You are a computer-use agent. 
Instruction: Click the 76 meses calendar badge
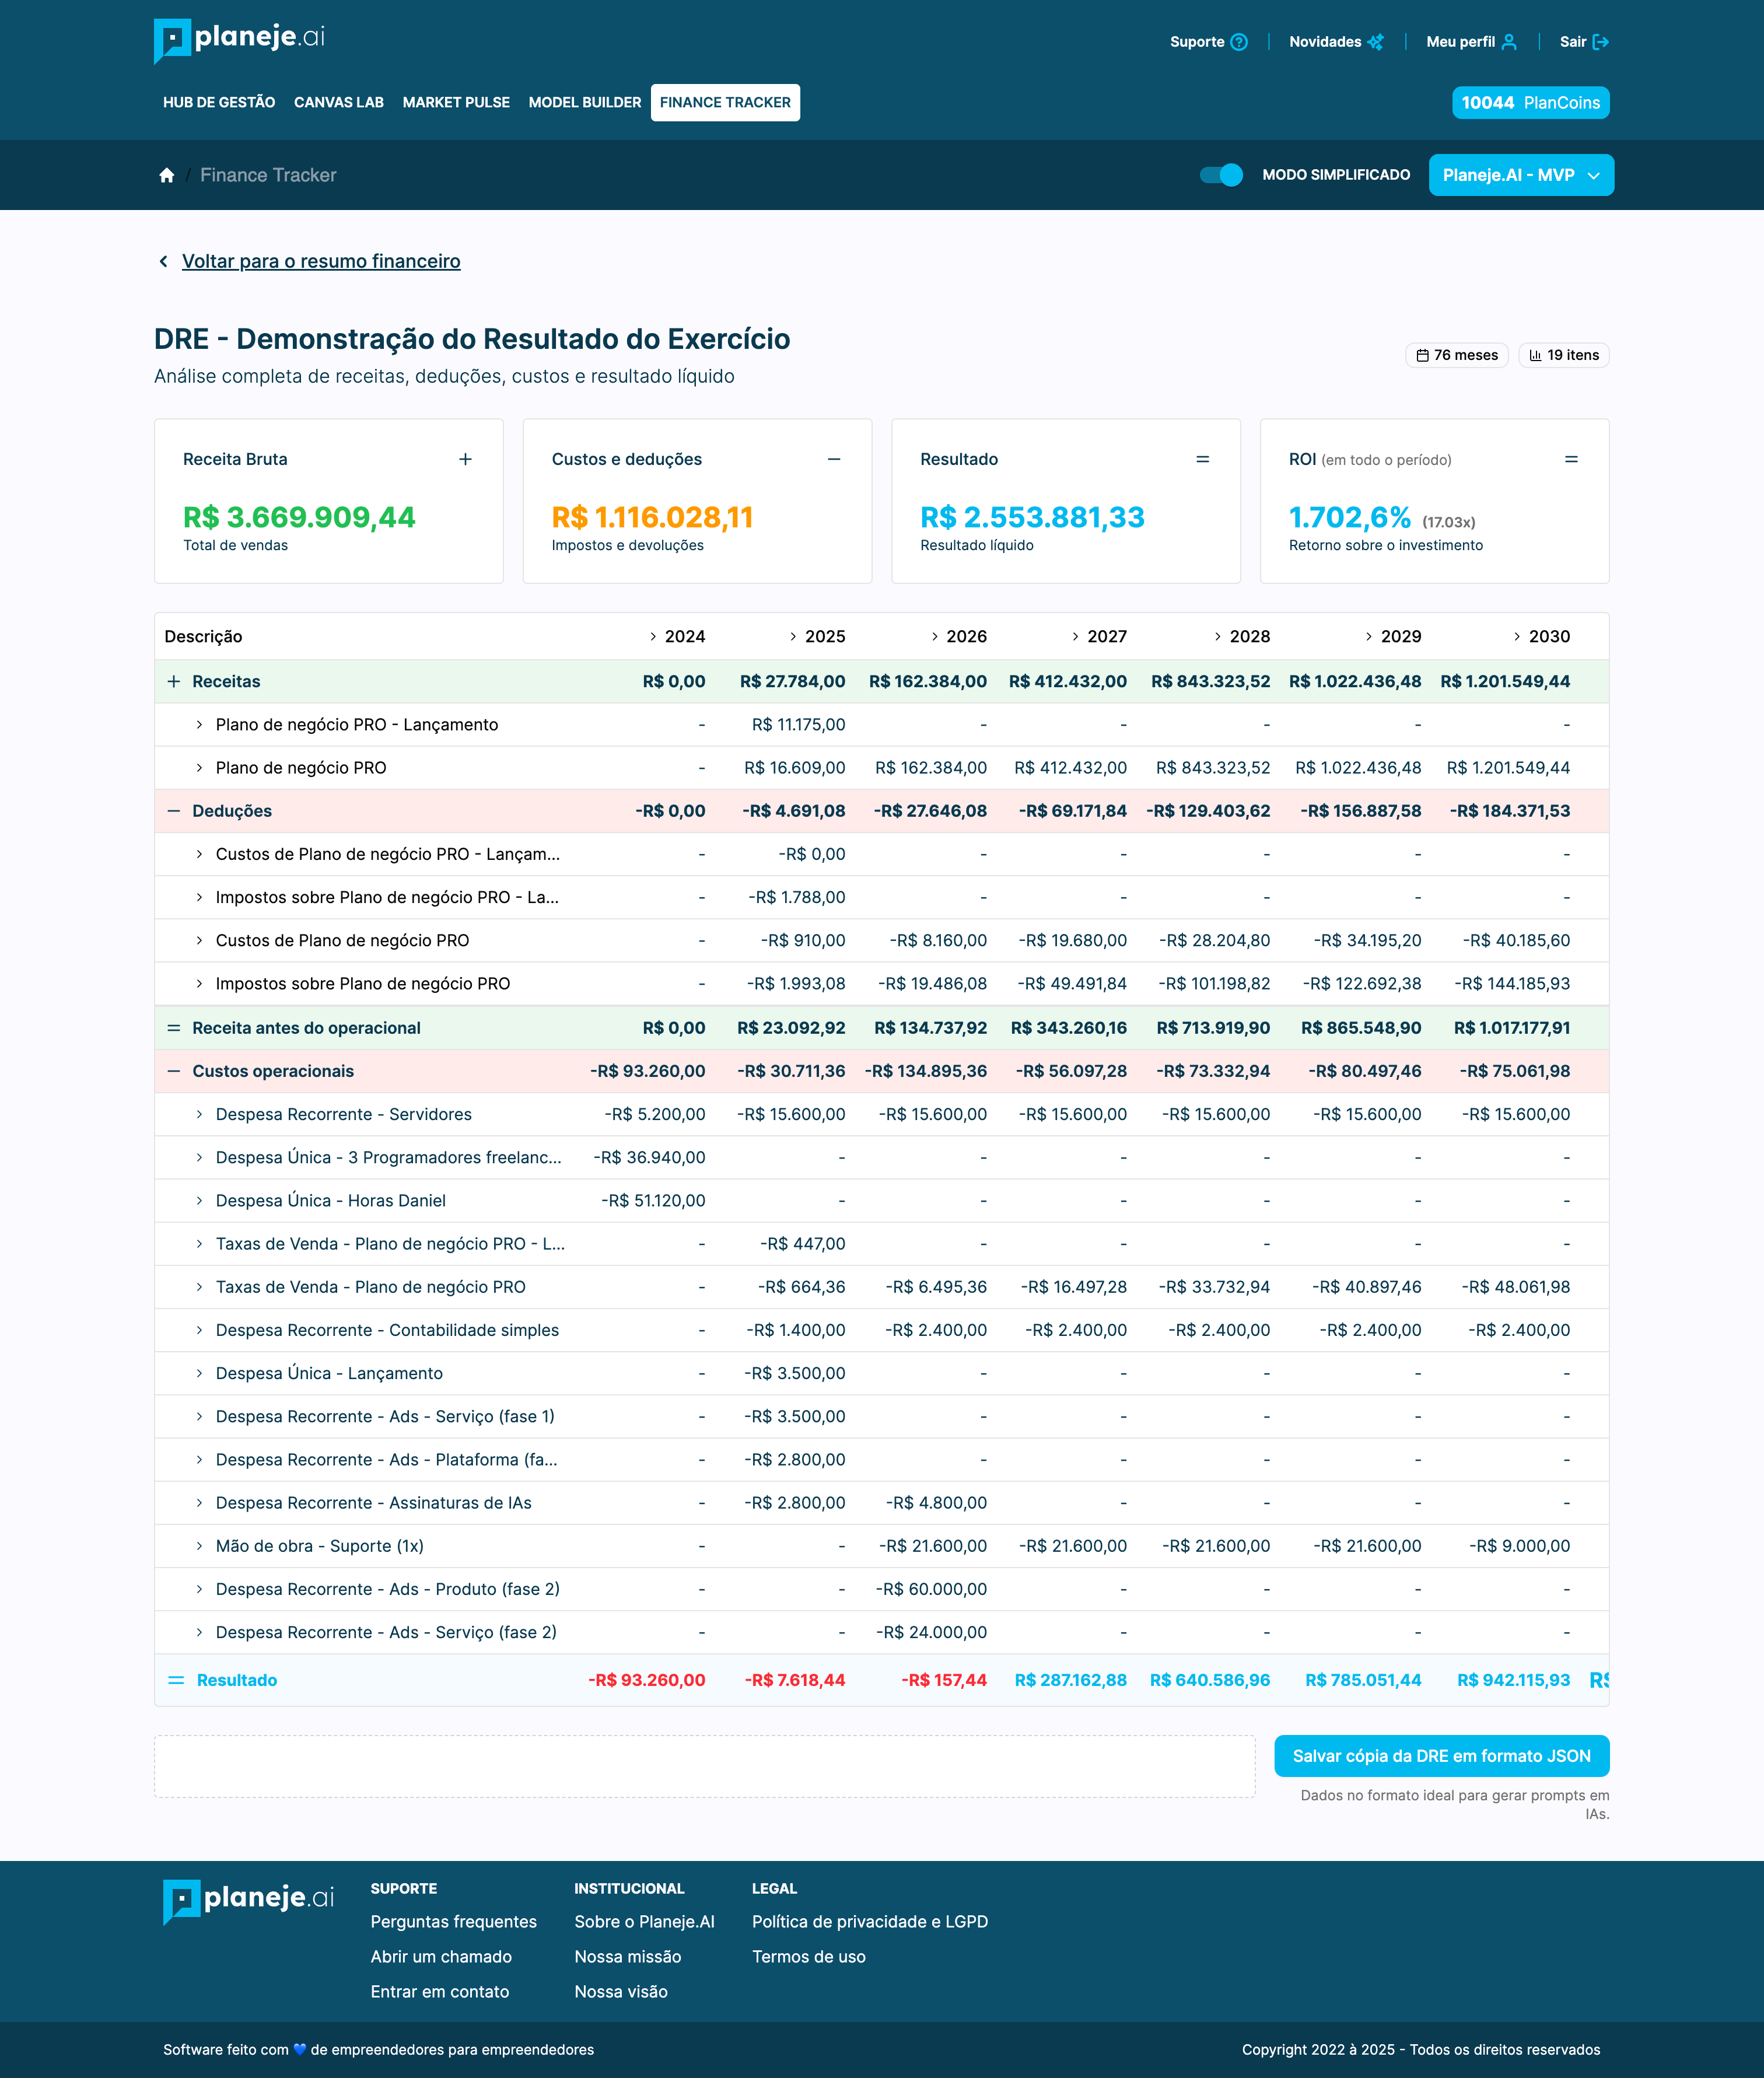point(1456,355)
